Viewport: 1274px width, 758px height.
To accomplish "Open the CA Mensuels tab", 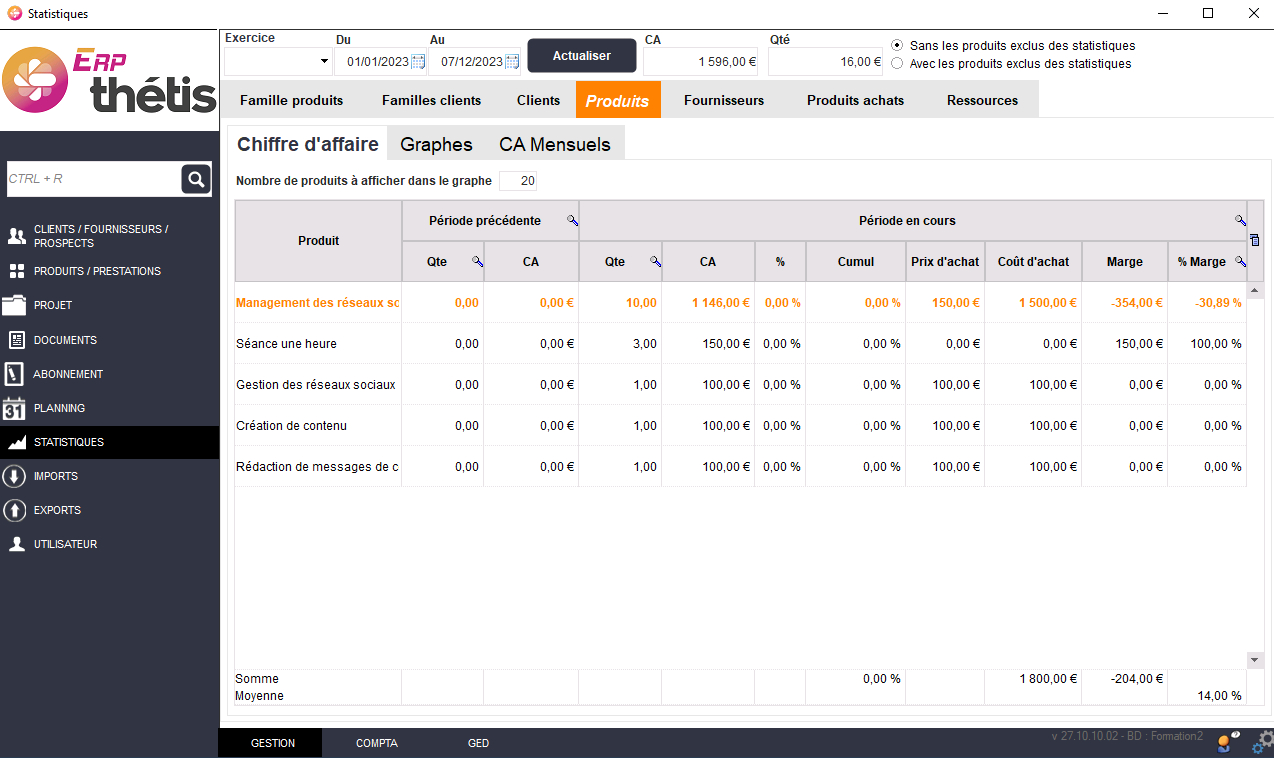I will point(554,144).
